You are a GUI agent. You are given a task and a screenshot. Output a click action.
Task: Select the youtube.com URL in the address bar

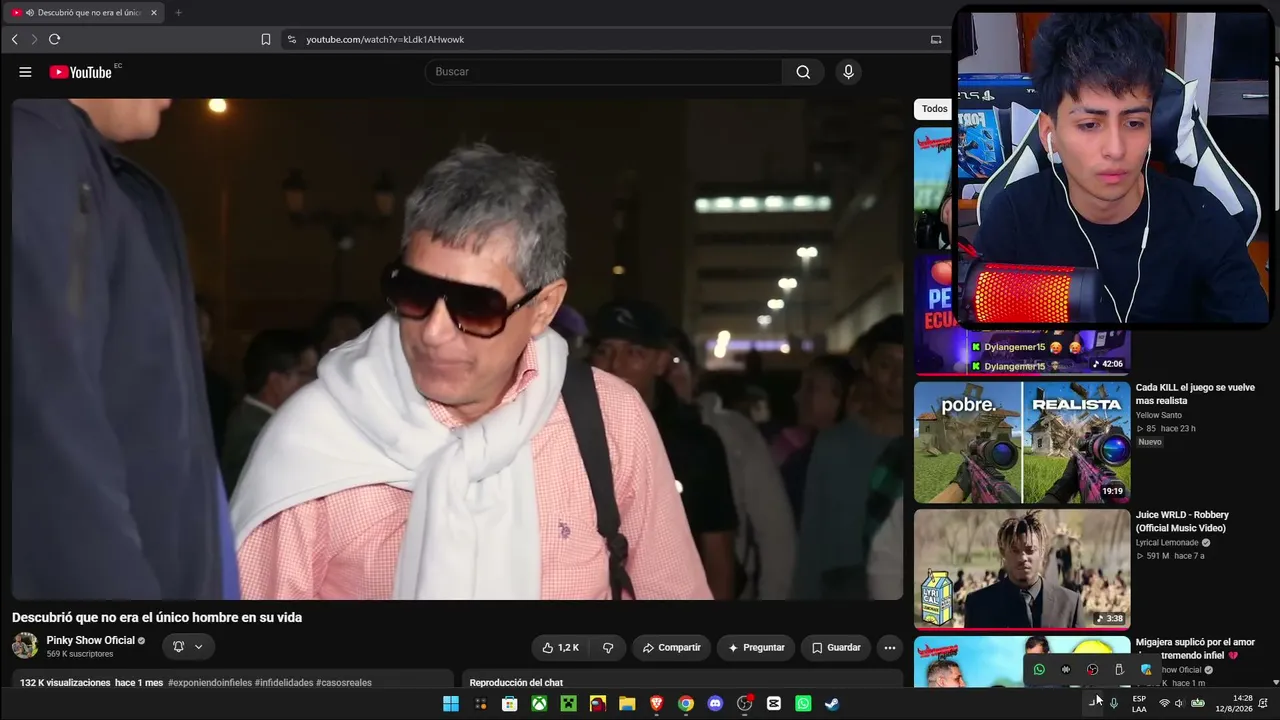point(385,39)
